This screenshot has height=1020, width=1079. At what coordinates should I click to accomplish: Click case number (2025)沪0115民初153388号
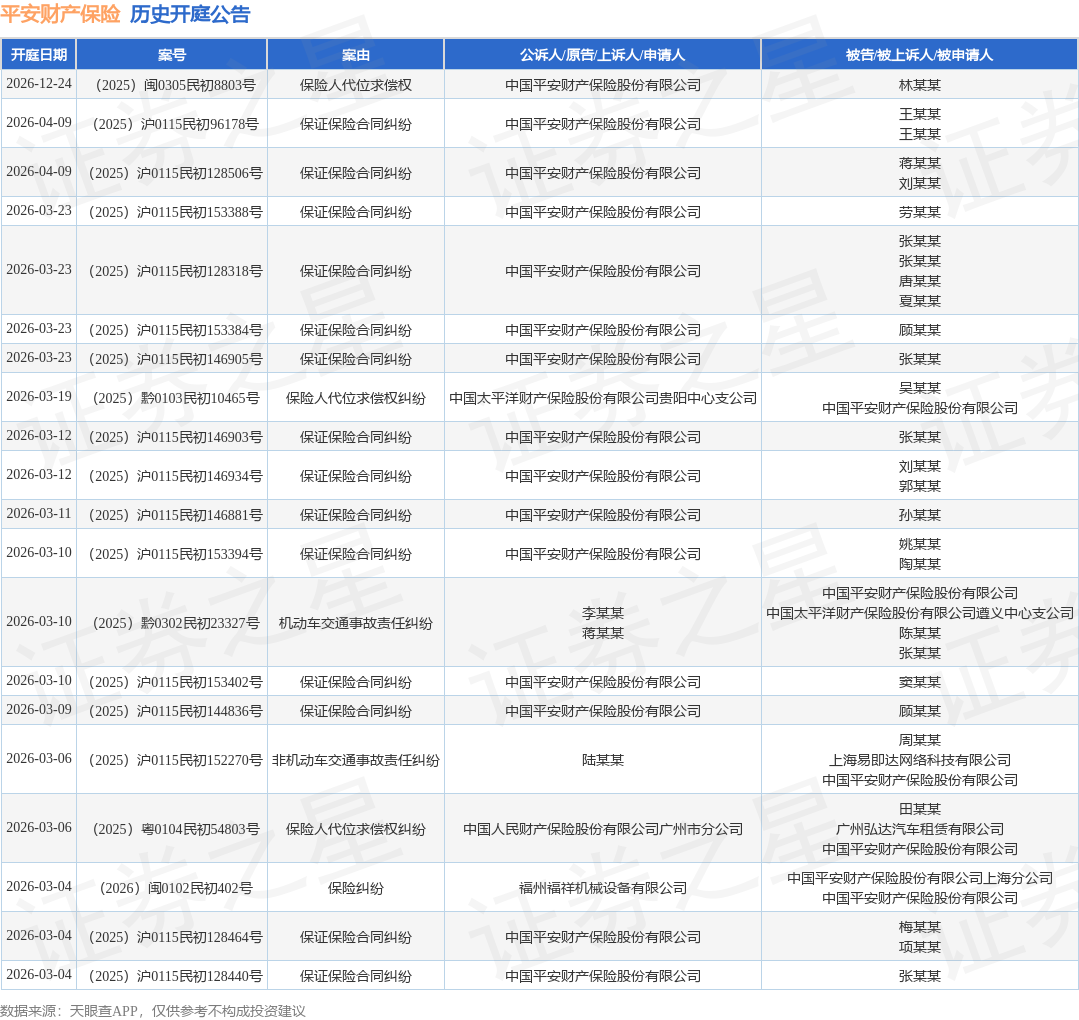tap(171, 213)
